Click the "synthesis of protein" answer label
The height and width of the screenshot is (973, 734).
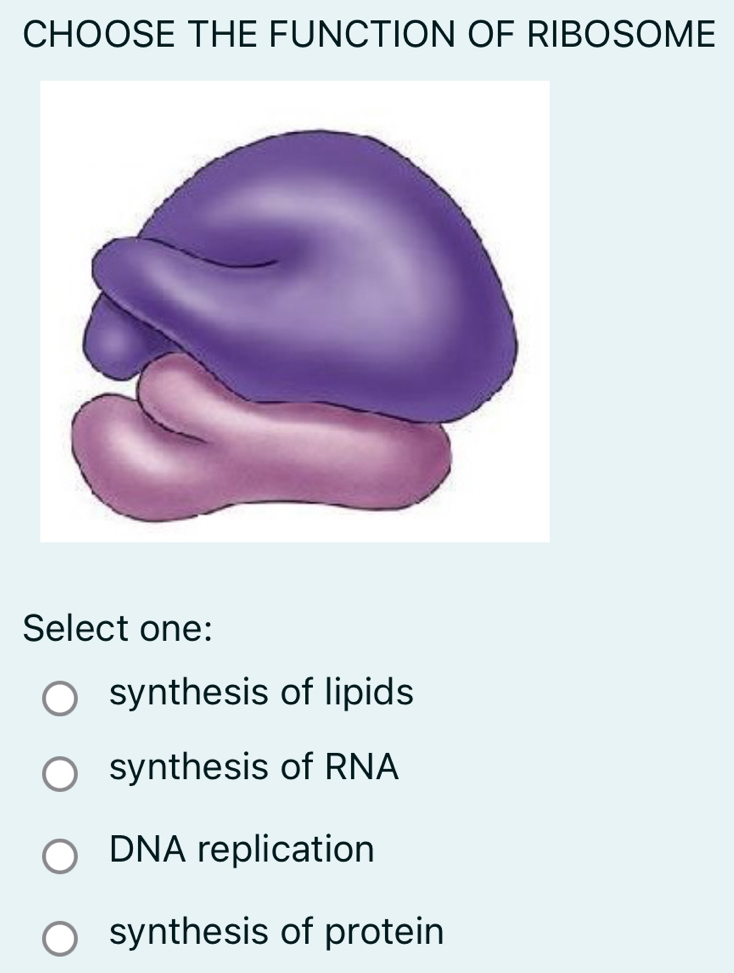(x=276, y=931)
